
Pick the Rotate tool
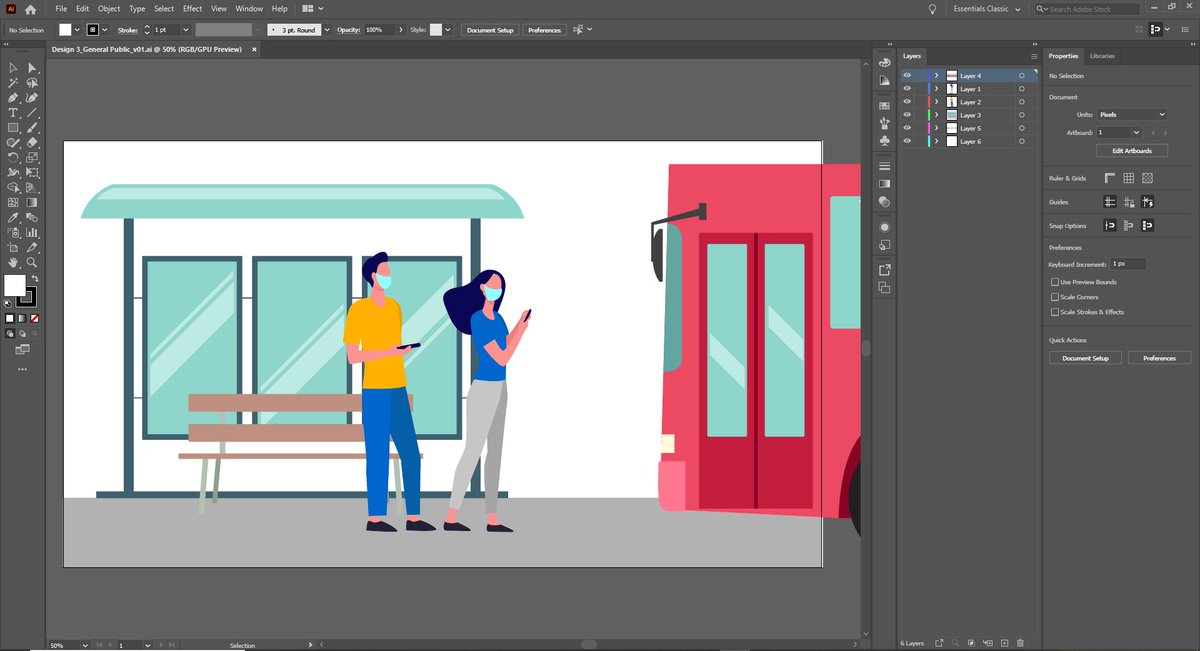coord(13,158)
